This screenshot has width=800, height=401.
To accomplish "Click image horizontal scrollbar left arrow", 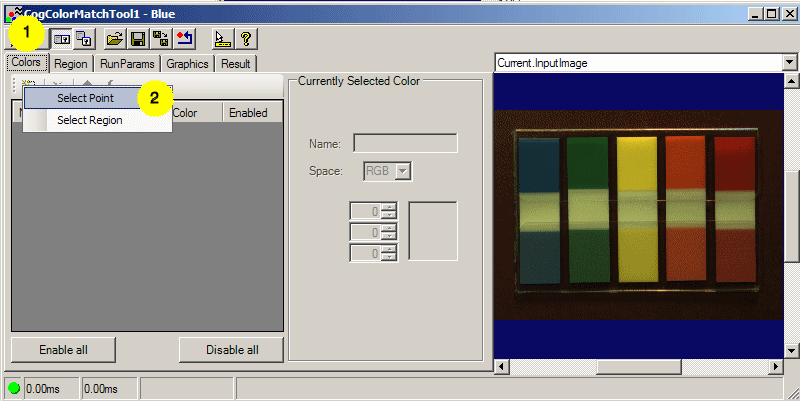I will pyautogui.click(x=501, y=366).
